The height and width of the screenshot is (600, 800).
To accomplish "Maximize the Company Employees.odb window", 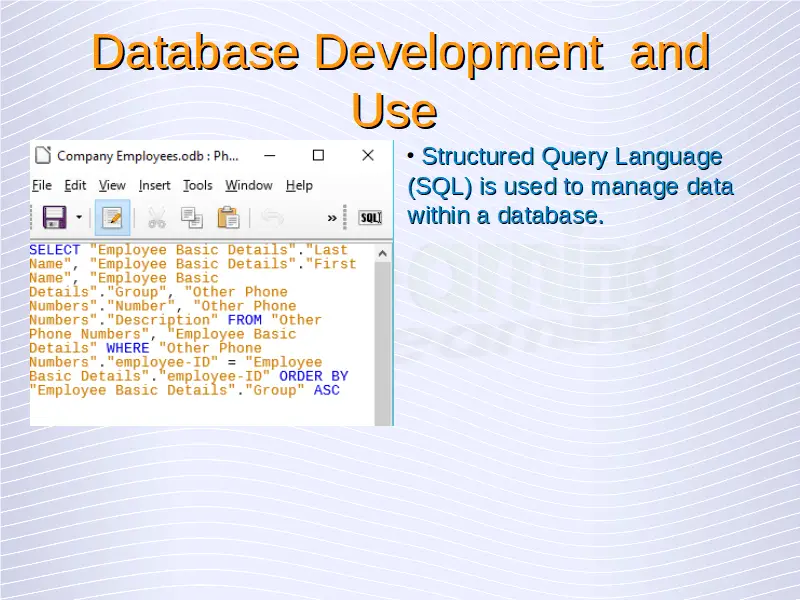I will click(318, 155).
